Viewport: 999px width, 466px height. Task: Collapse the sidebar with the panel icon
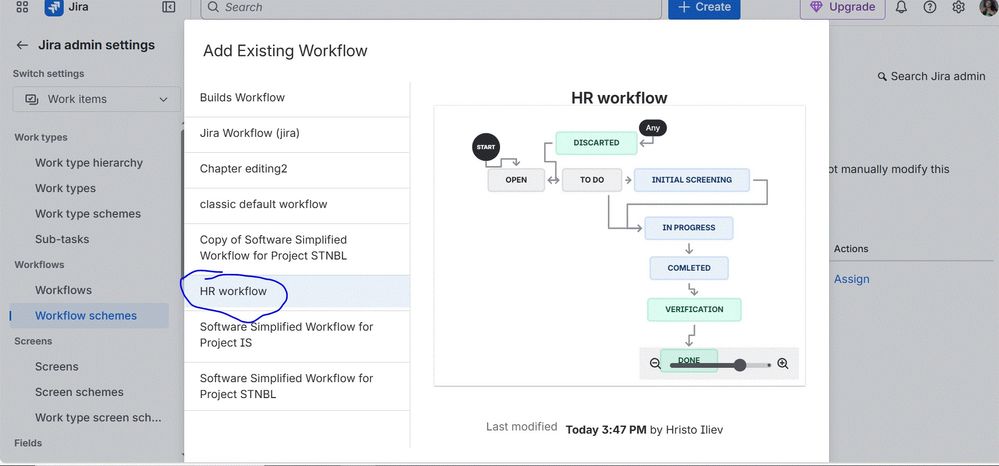click(x=169, y=7)
